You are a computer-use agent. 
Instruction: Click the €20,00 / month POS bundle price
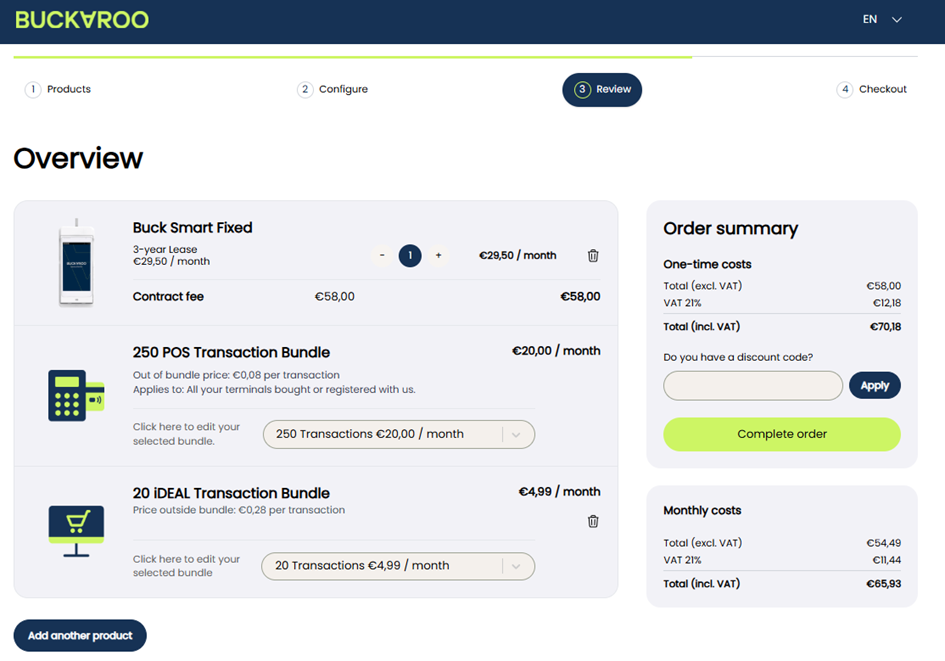(556, 351)
